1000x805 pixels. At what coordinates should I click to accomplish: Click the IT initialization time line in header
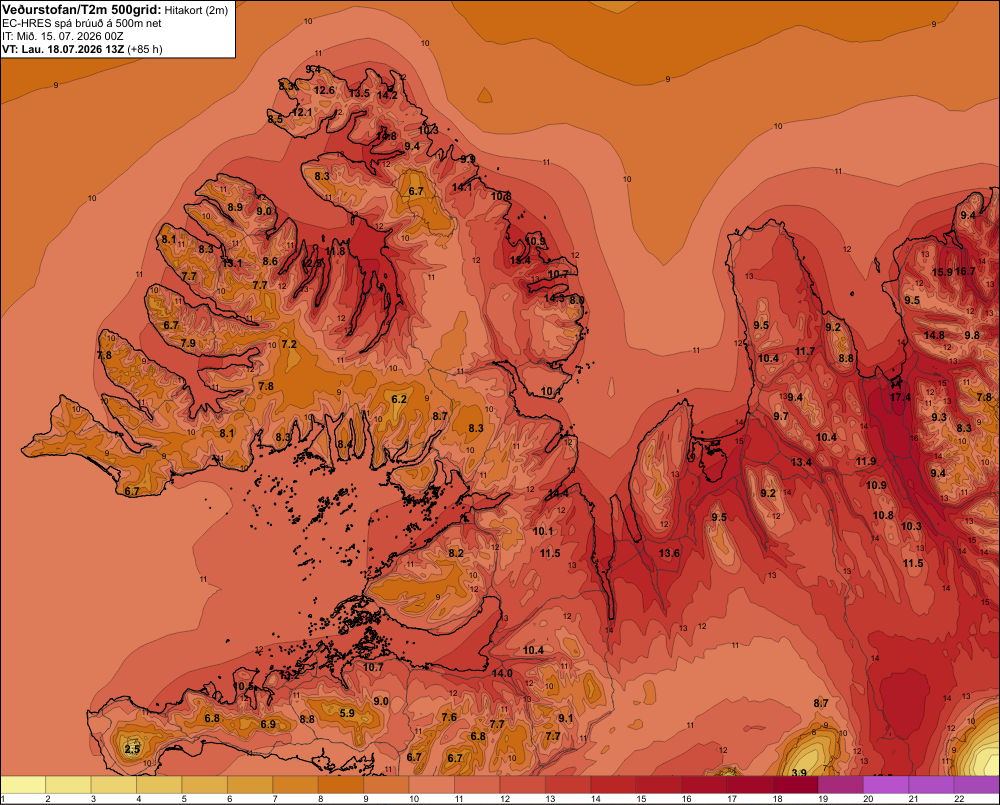pyautogui.click(x=62, y=36)
